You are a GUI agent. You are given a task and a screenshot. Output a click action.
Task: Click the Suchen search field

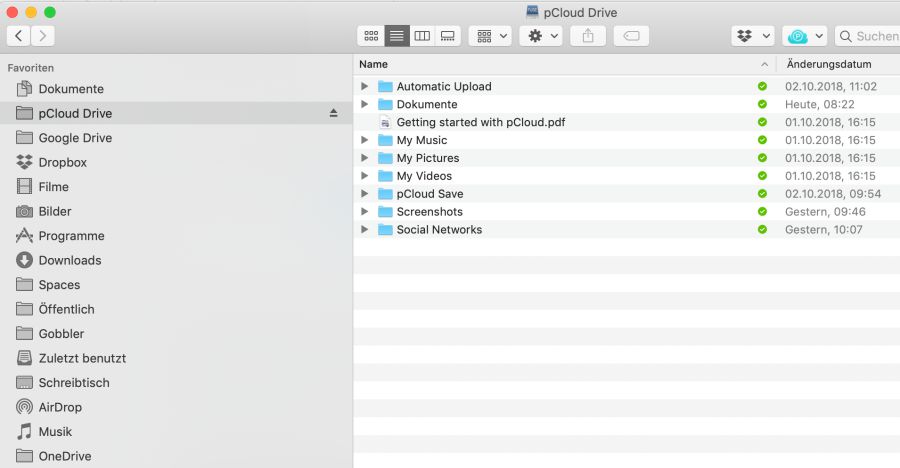click(x=868, y=36)
